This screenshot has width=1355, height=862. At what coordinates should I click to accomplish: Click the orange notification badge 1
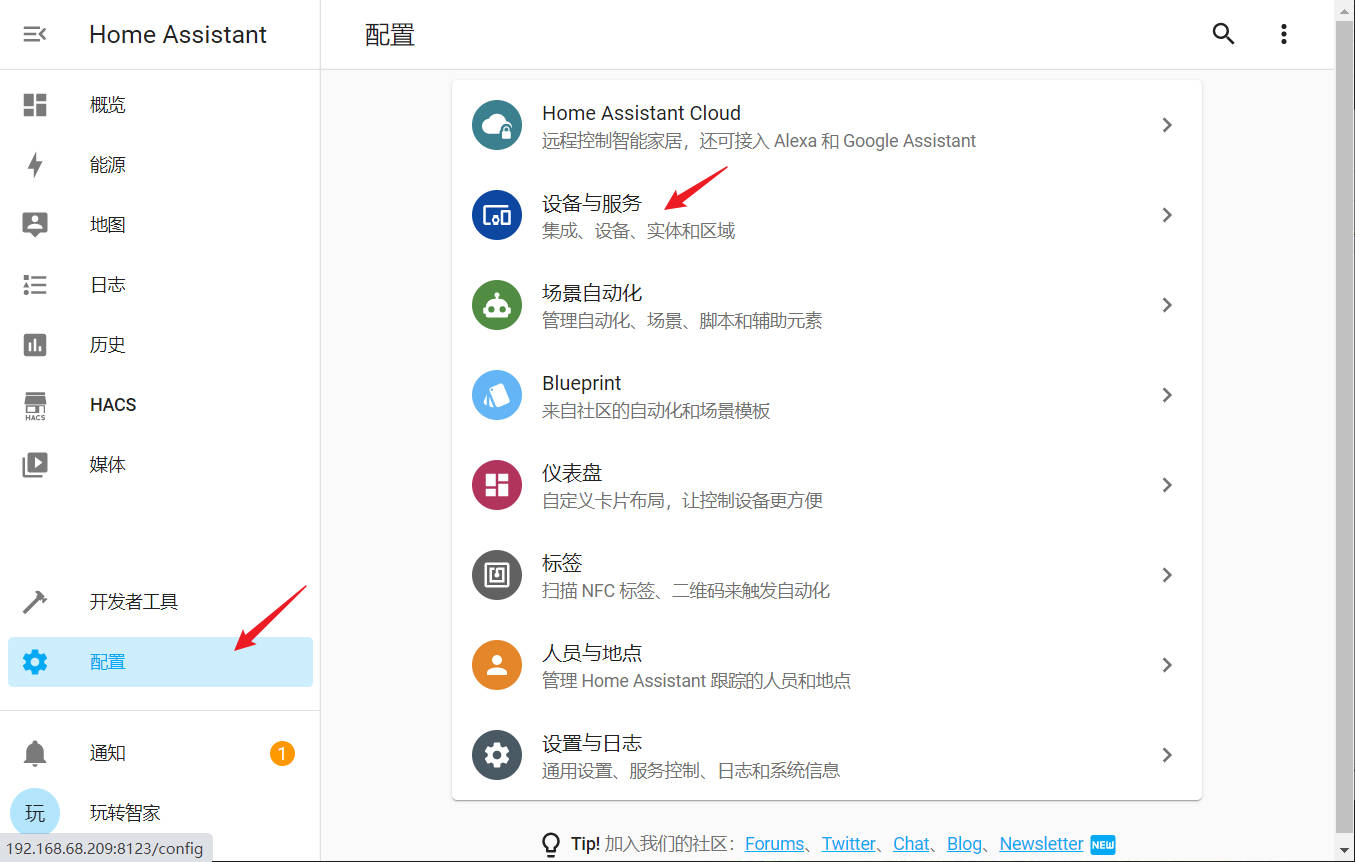click(282, 753)
